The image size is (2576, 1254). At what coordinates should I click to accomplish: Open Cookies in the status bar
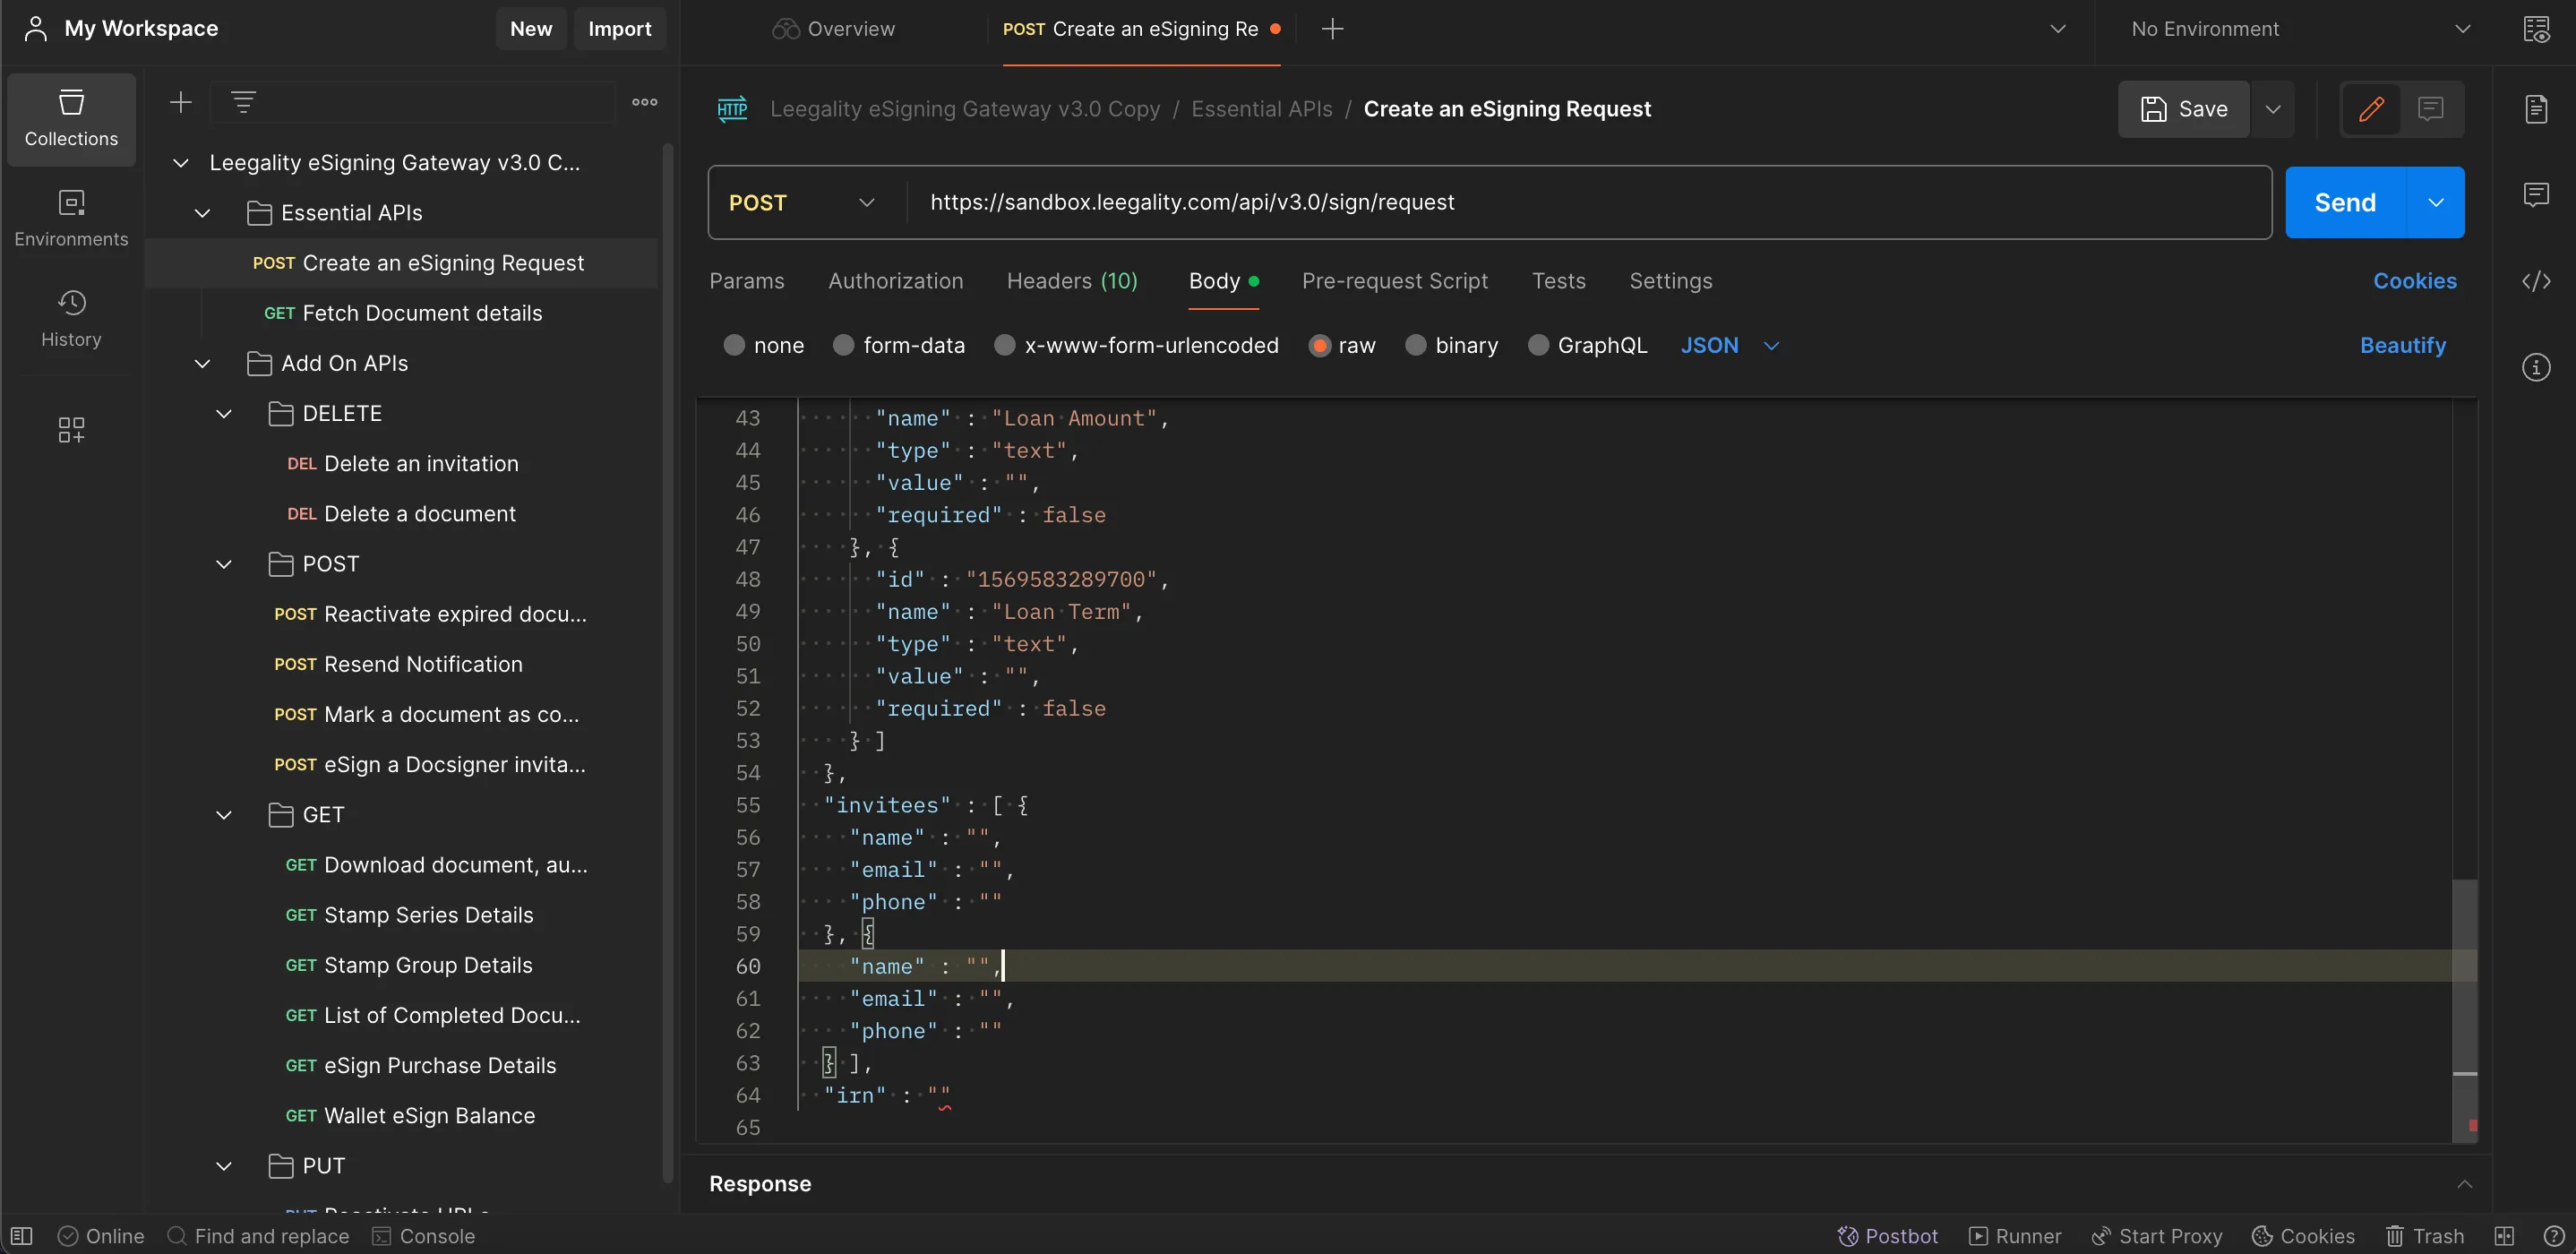pyautogui.click(x=2303, y=1236)
